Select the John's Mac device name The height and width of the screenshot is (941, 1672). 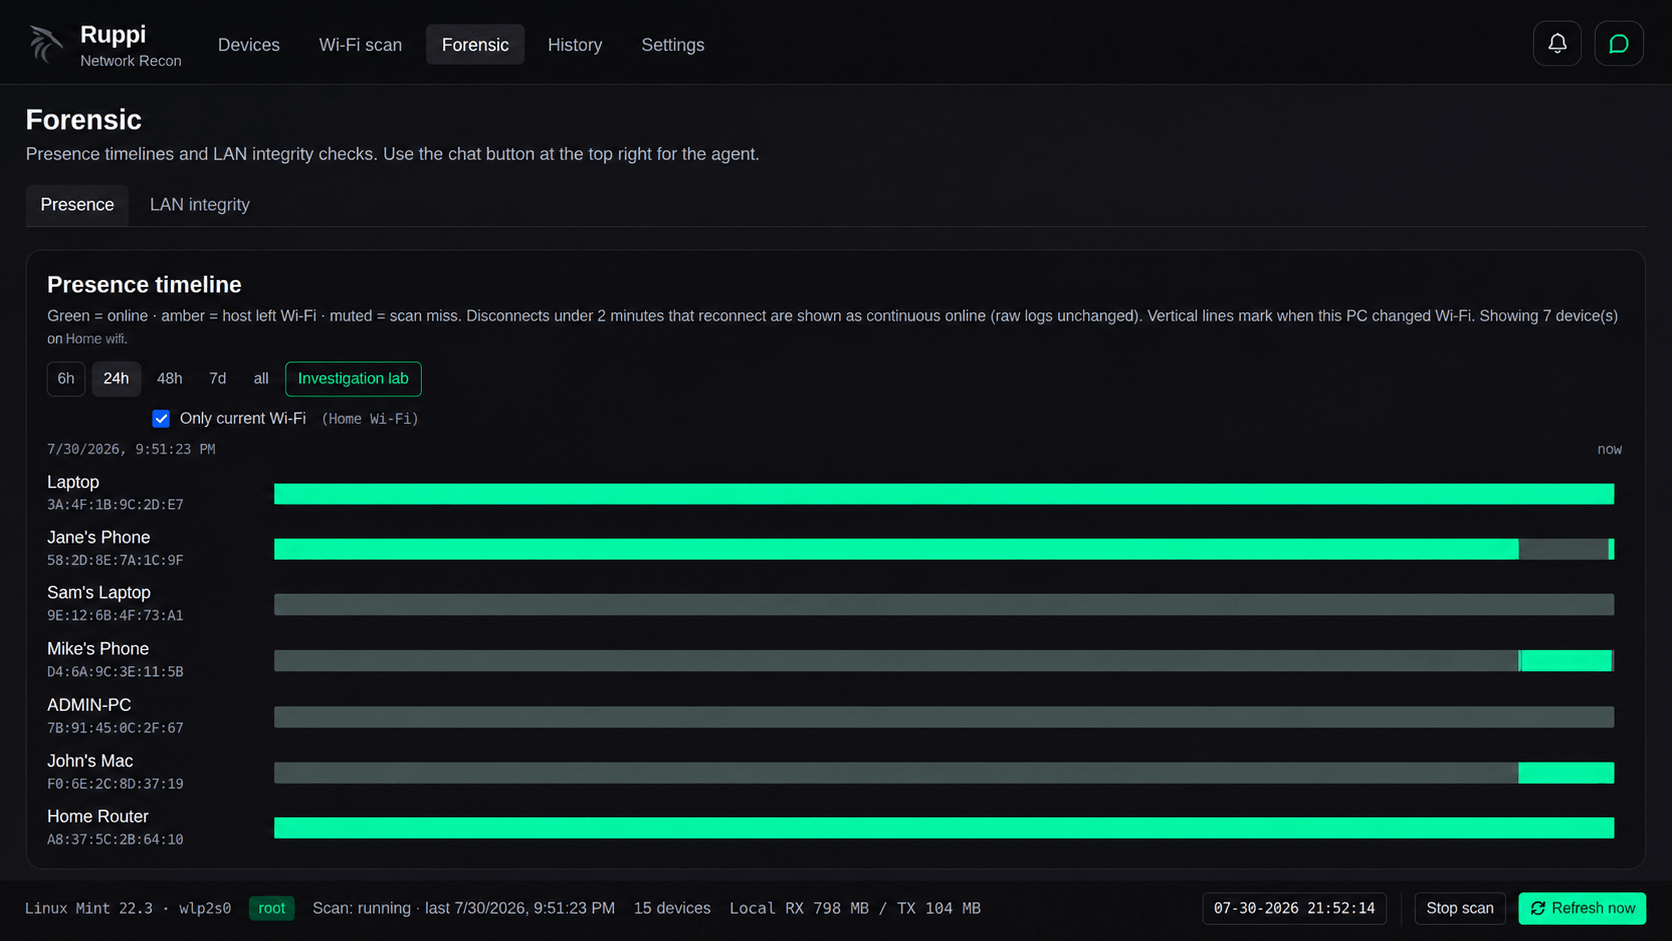90,761
